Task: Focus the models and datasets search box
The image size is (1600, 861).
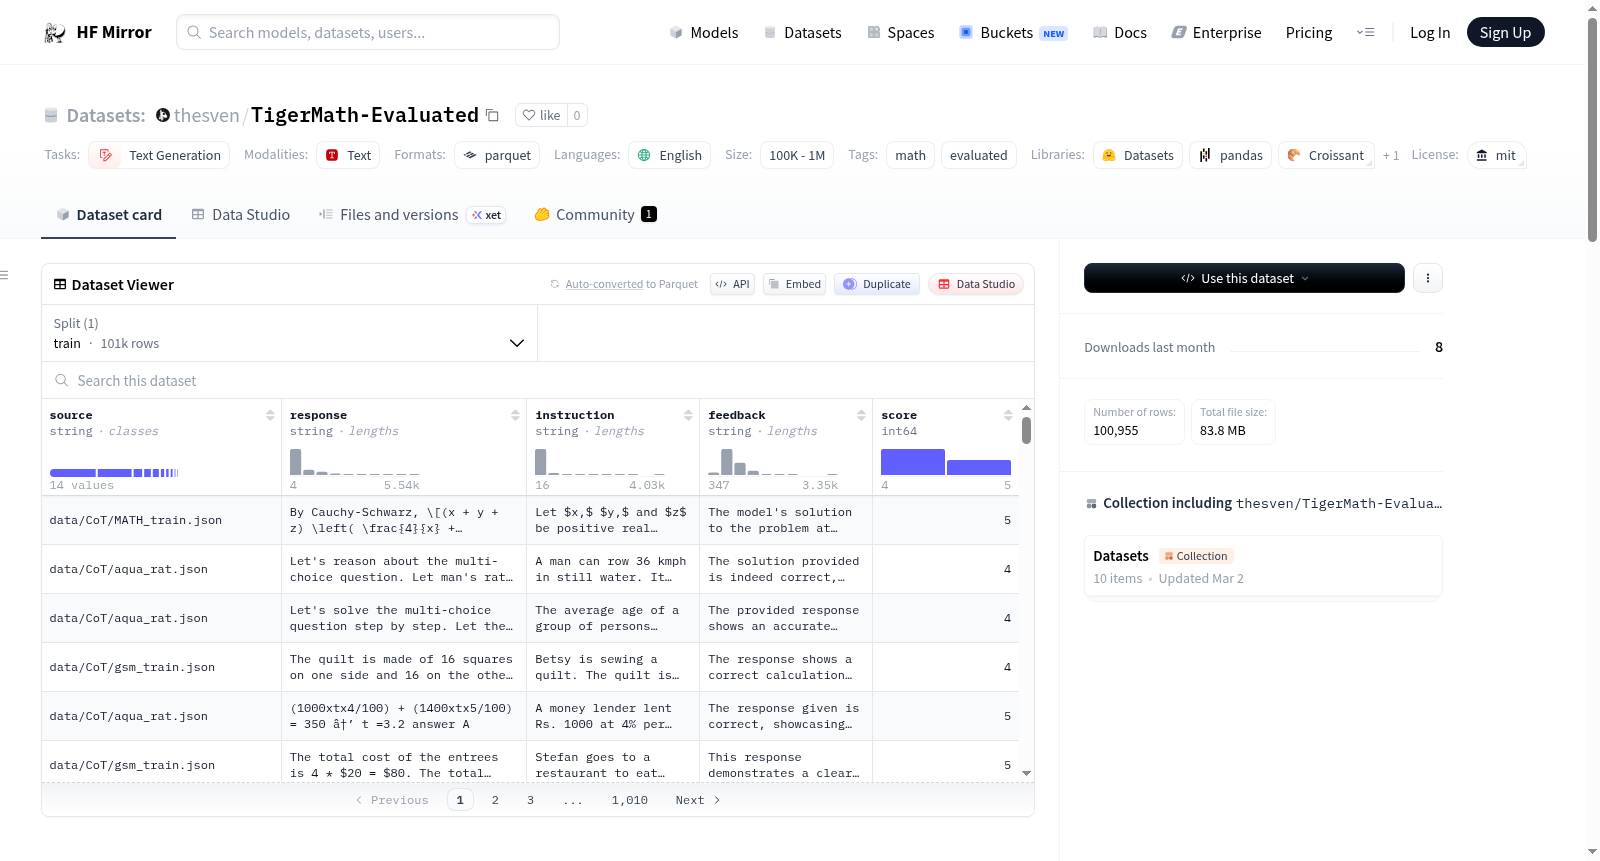Action: coord(368,32)
